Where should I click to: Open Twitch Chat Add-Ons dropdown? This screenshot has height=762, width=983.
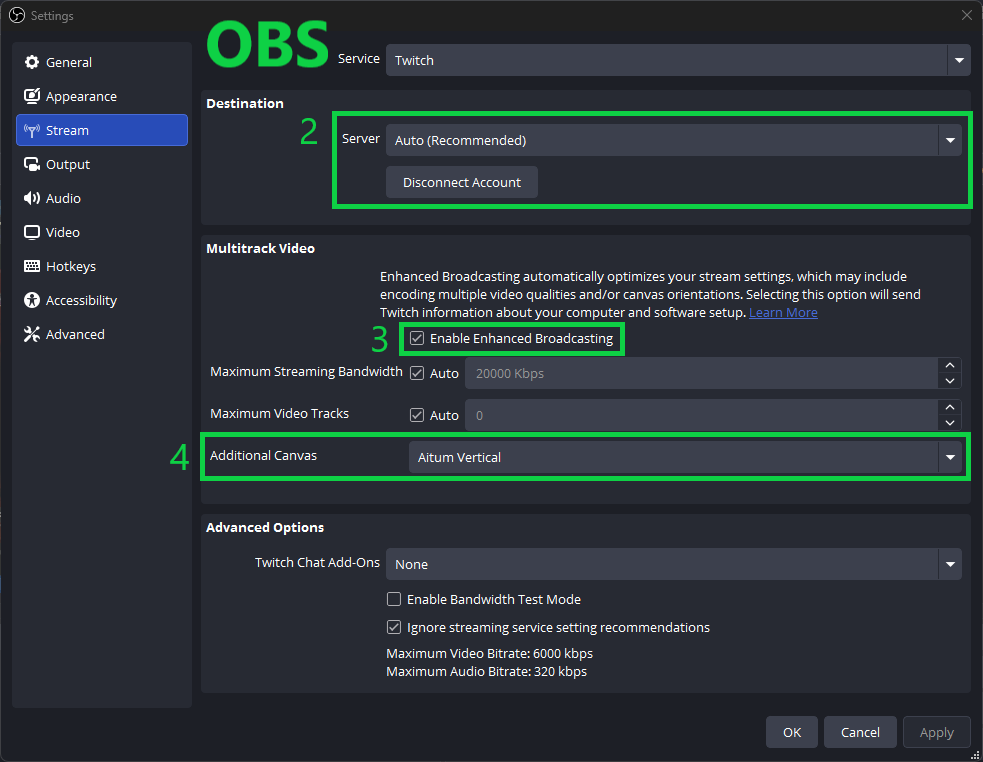[673, 564]
